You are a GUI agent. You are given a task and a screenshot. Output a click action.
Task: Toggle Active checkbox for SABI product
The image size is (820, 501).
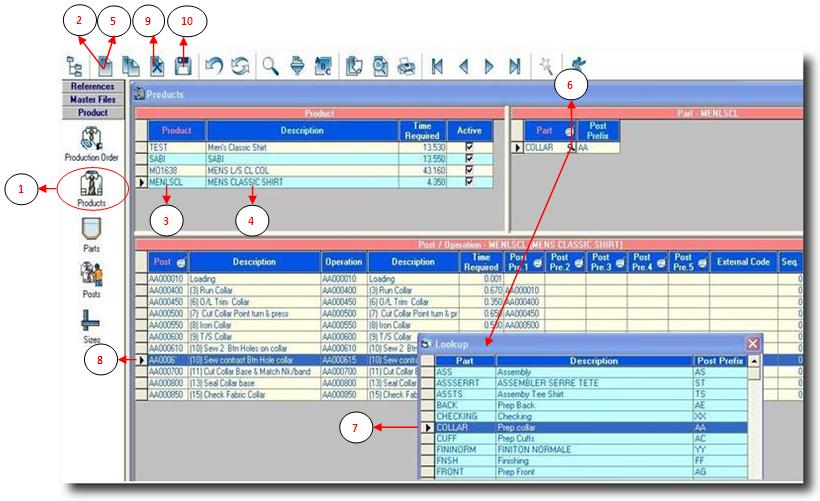click(470, 158)
